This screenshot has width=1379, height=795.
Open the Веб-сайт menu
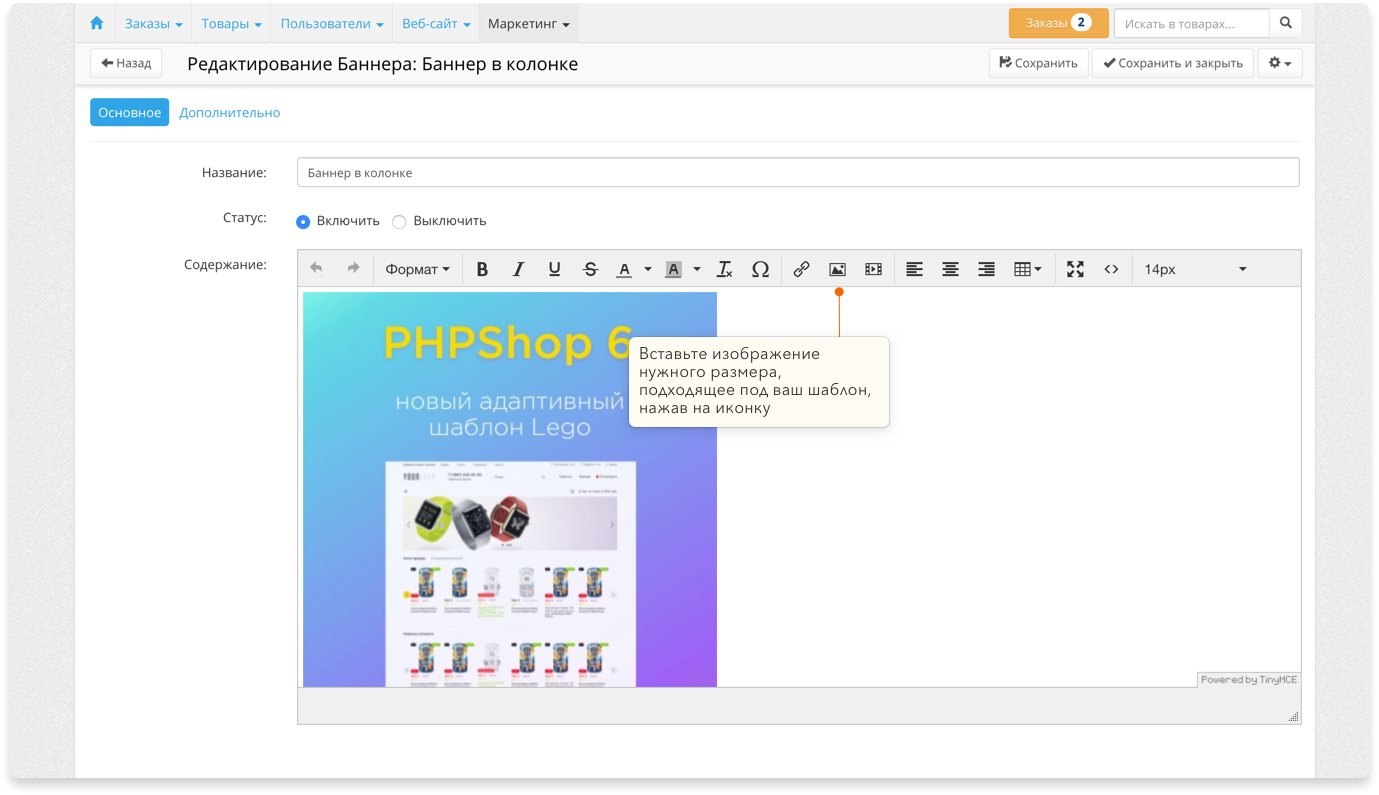coord(436,23)
